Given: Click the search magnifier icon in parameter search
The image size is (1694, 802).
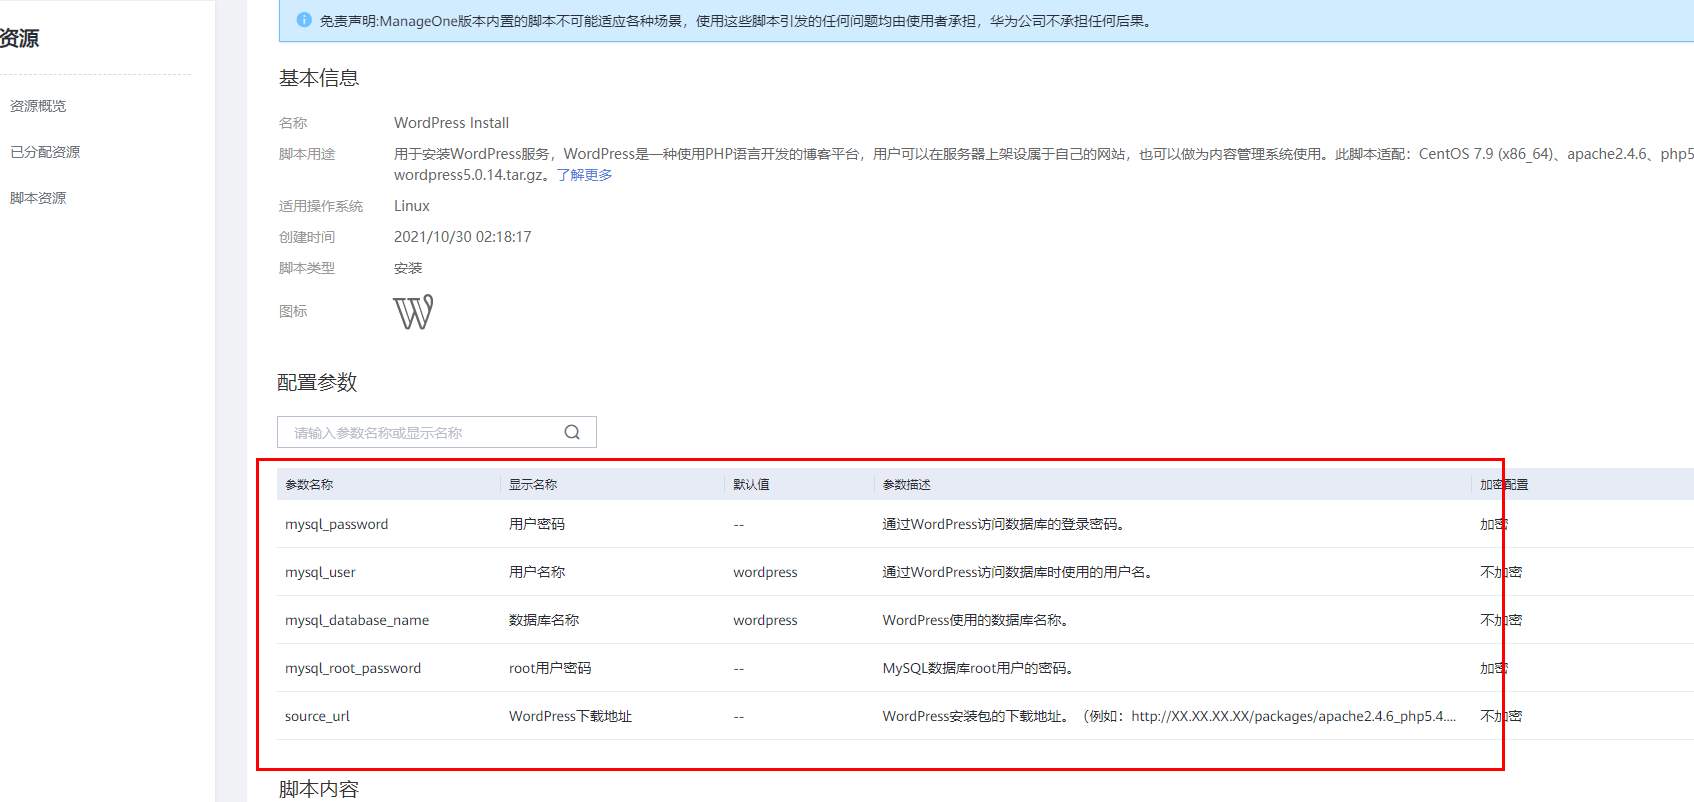Looking at the screenshot, I should pyautogui.click(x=572, y=432).
